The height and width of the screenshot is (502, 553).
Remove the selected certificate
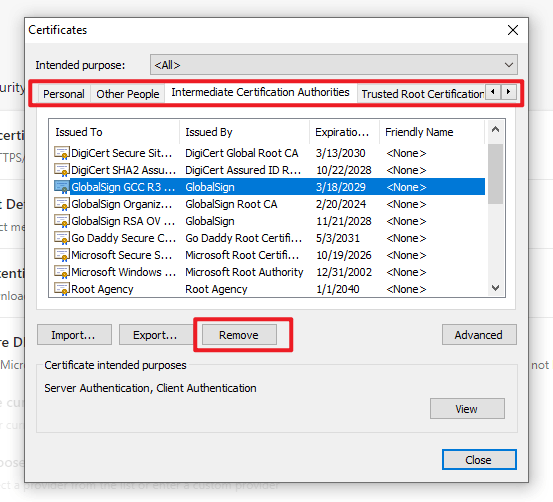(x=239, y=335)
